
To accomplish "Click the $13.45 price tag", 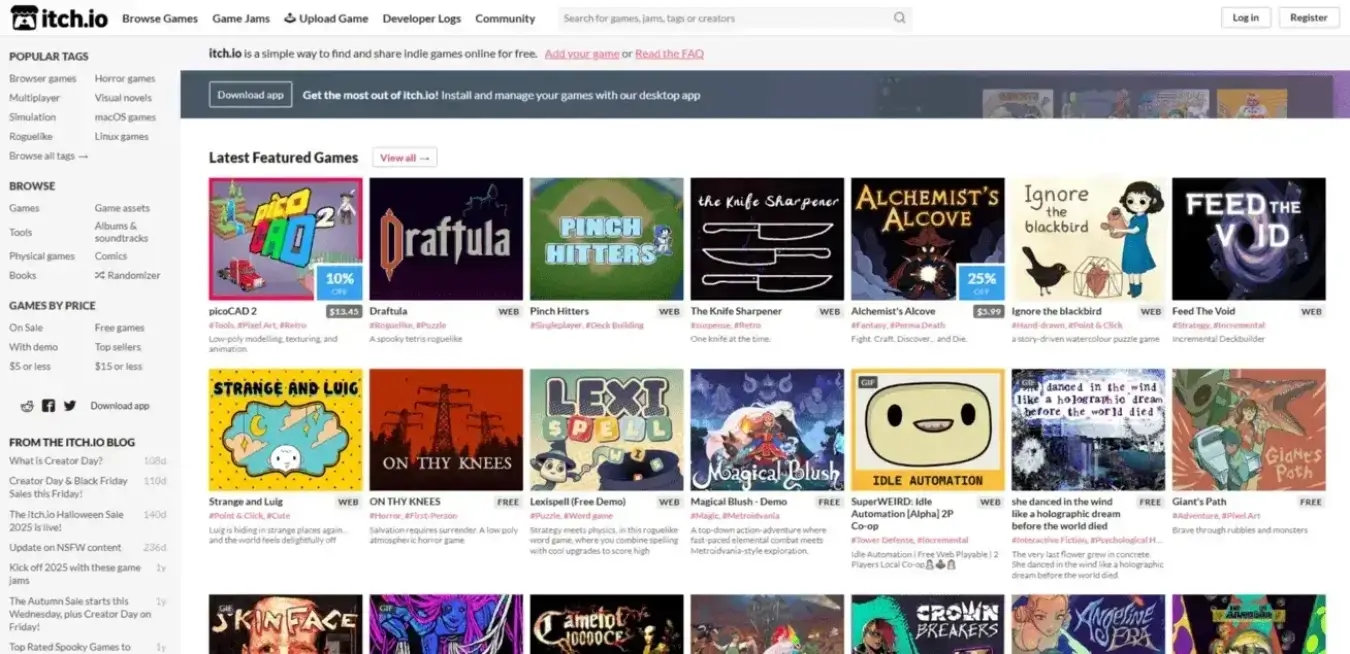I will coord(344,312).
